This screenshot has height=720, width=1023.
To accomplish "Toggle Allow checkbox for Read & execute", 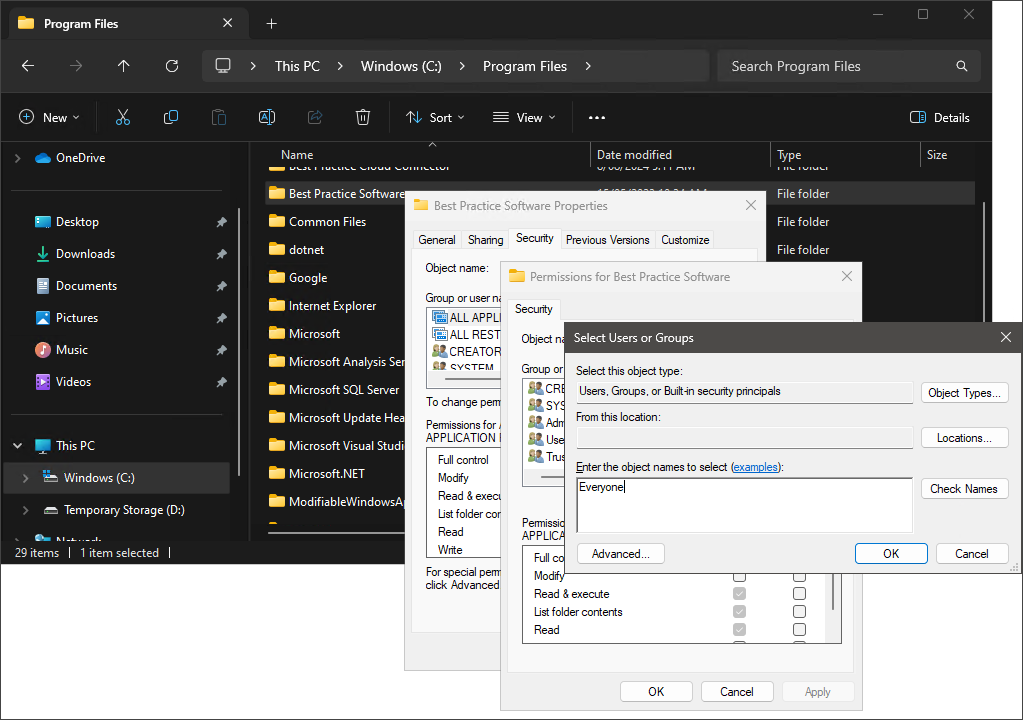I will click(739, 593).
